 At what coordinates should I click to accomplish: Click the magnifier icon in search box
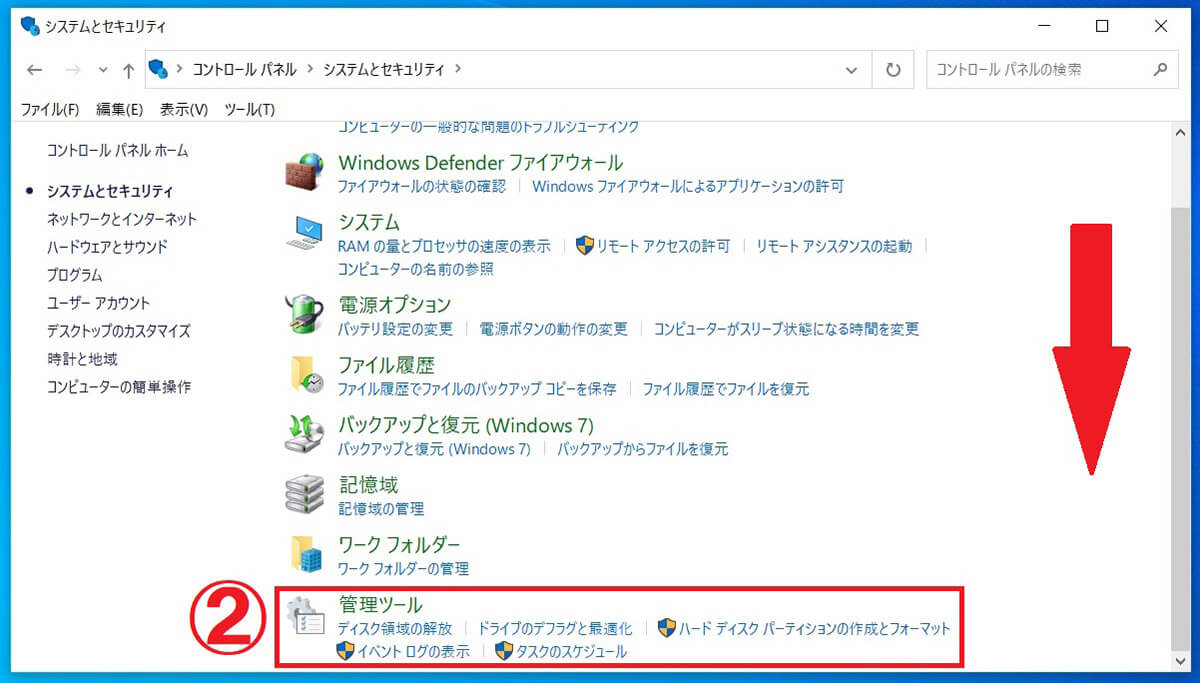[1160, 70]
